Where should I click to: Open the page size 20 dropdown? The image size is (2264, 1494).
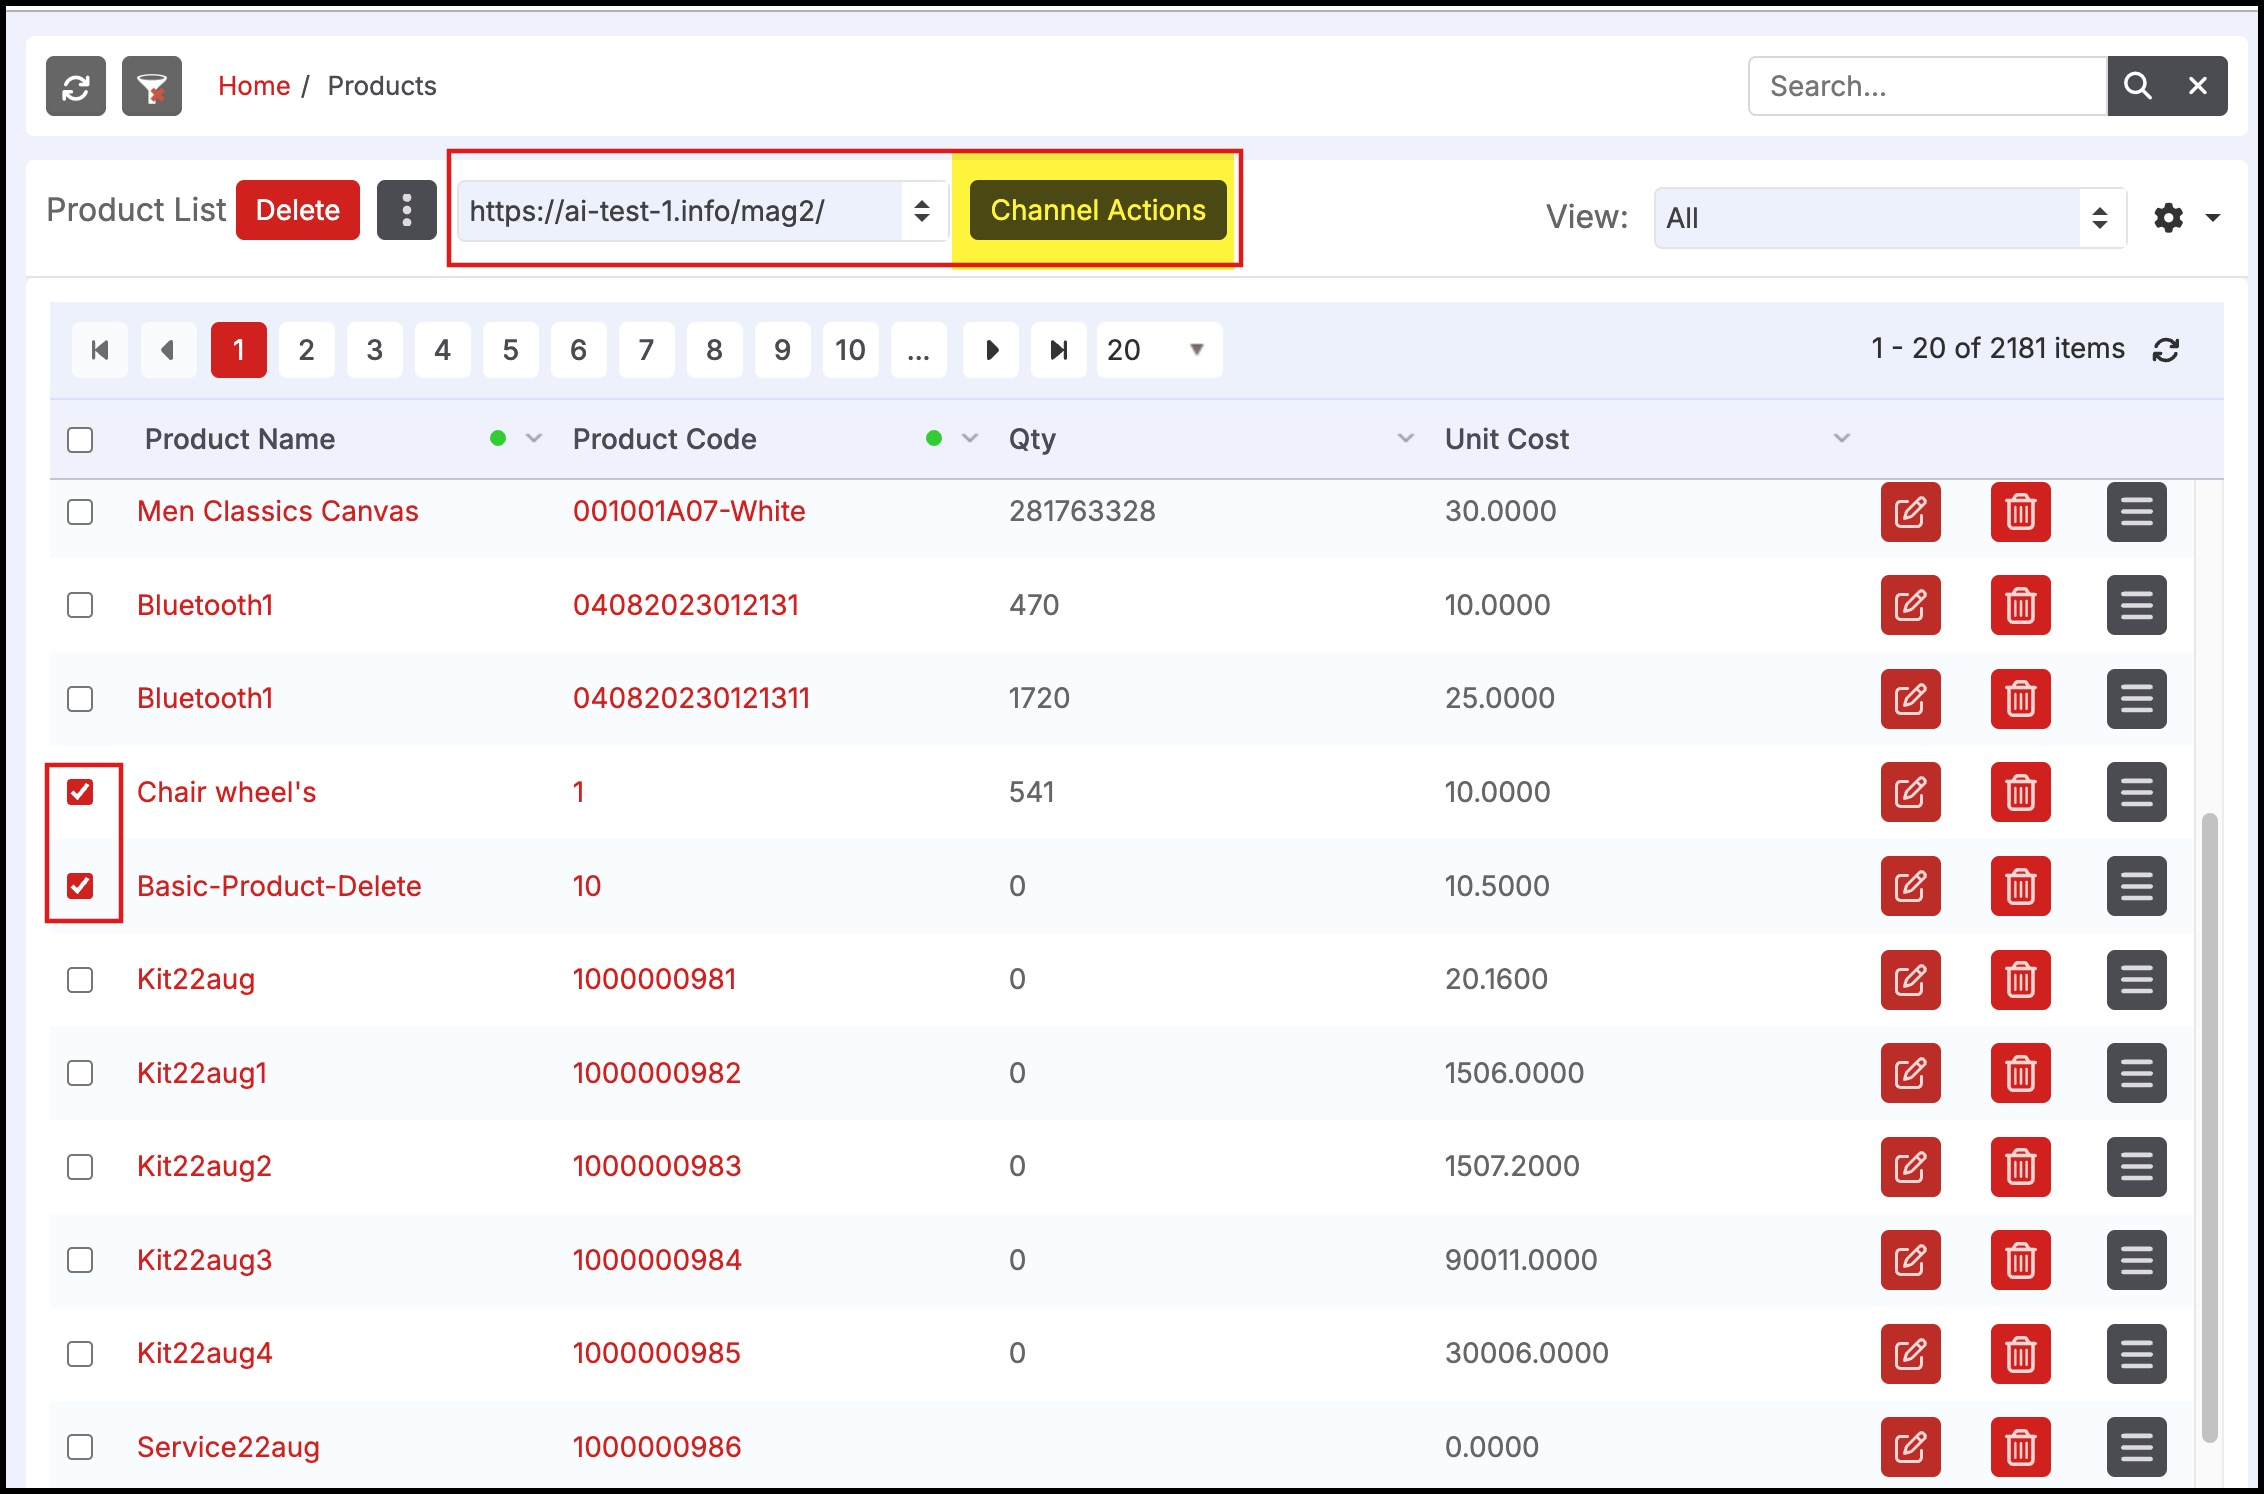tap(1159, 350)
